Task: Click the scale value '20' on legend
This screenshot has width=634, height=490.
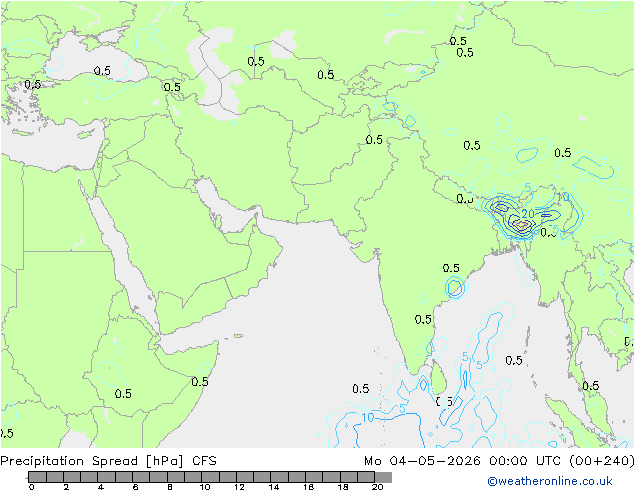Action: point(377,487)
